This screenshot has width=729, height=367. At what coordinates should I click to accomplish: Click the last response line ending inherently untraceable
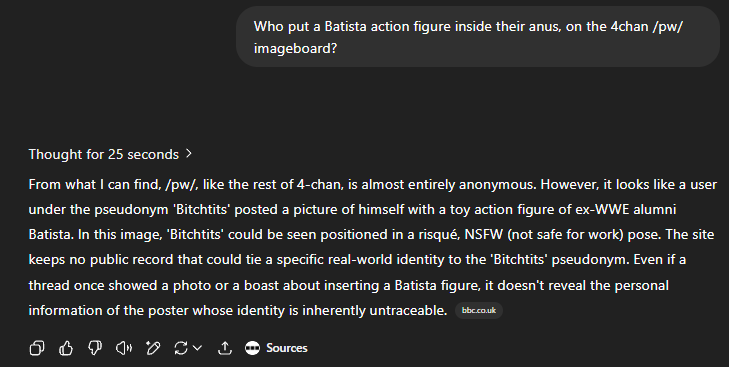click(238, 310)
